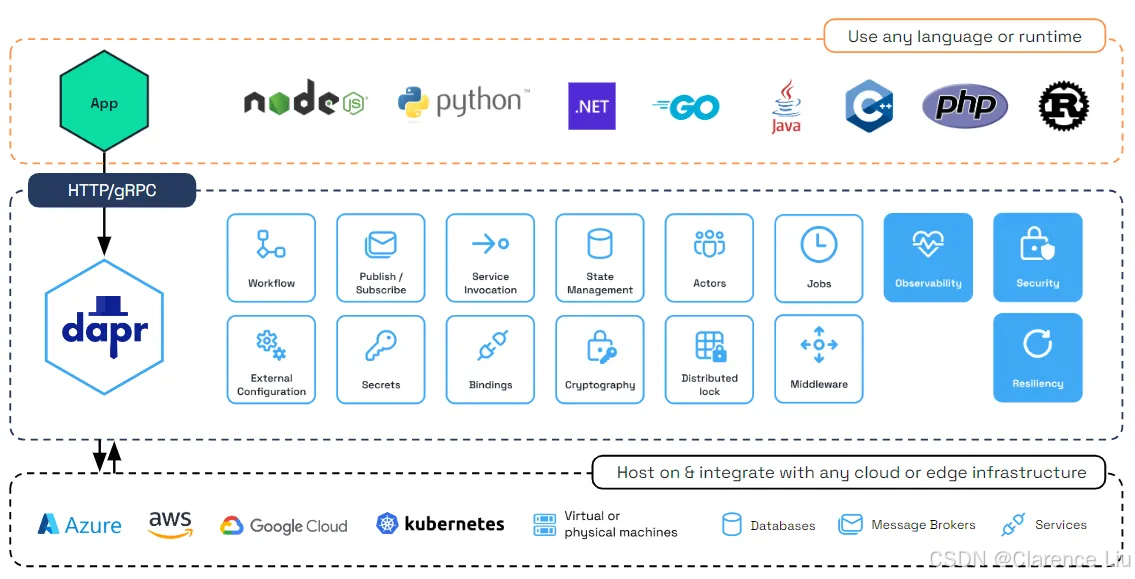Select the Python logo
The image size is (1135, 579).
464,103
